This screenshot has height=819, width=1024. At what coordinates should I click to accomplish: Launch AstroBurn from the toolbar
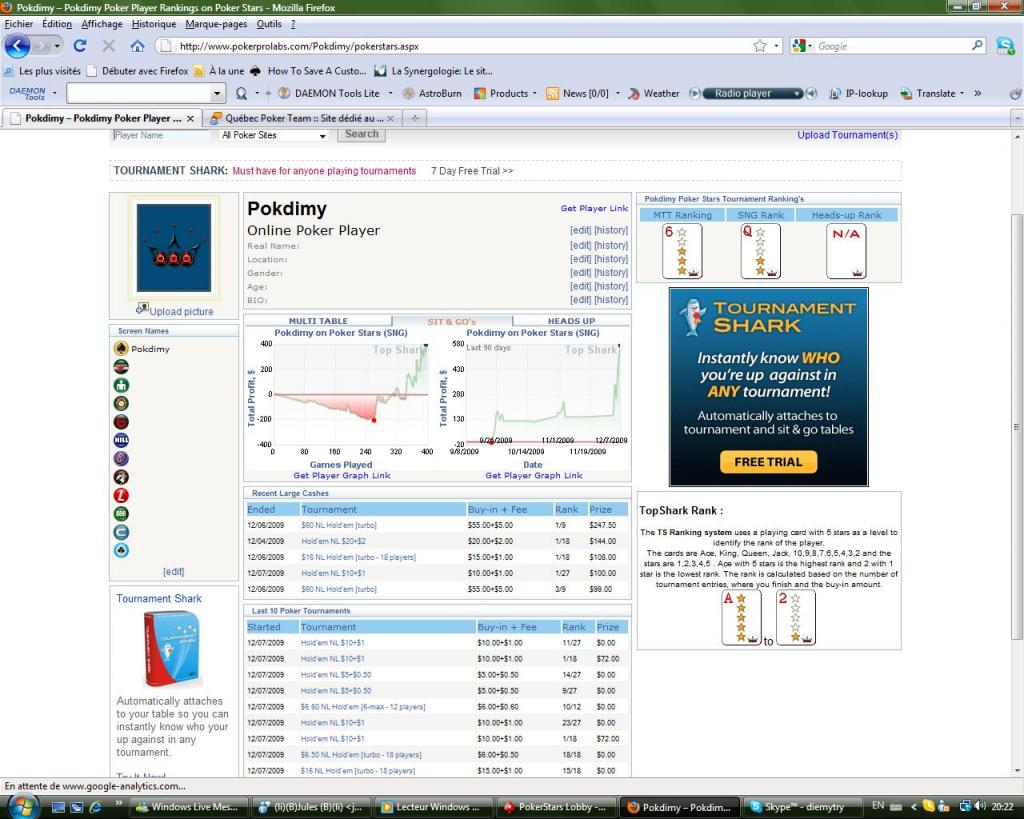click(432, 93)
